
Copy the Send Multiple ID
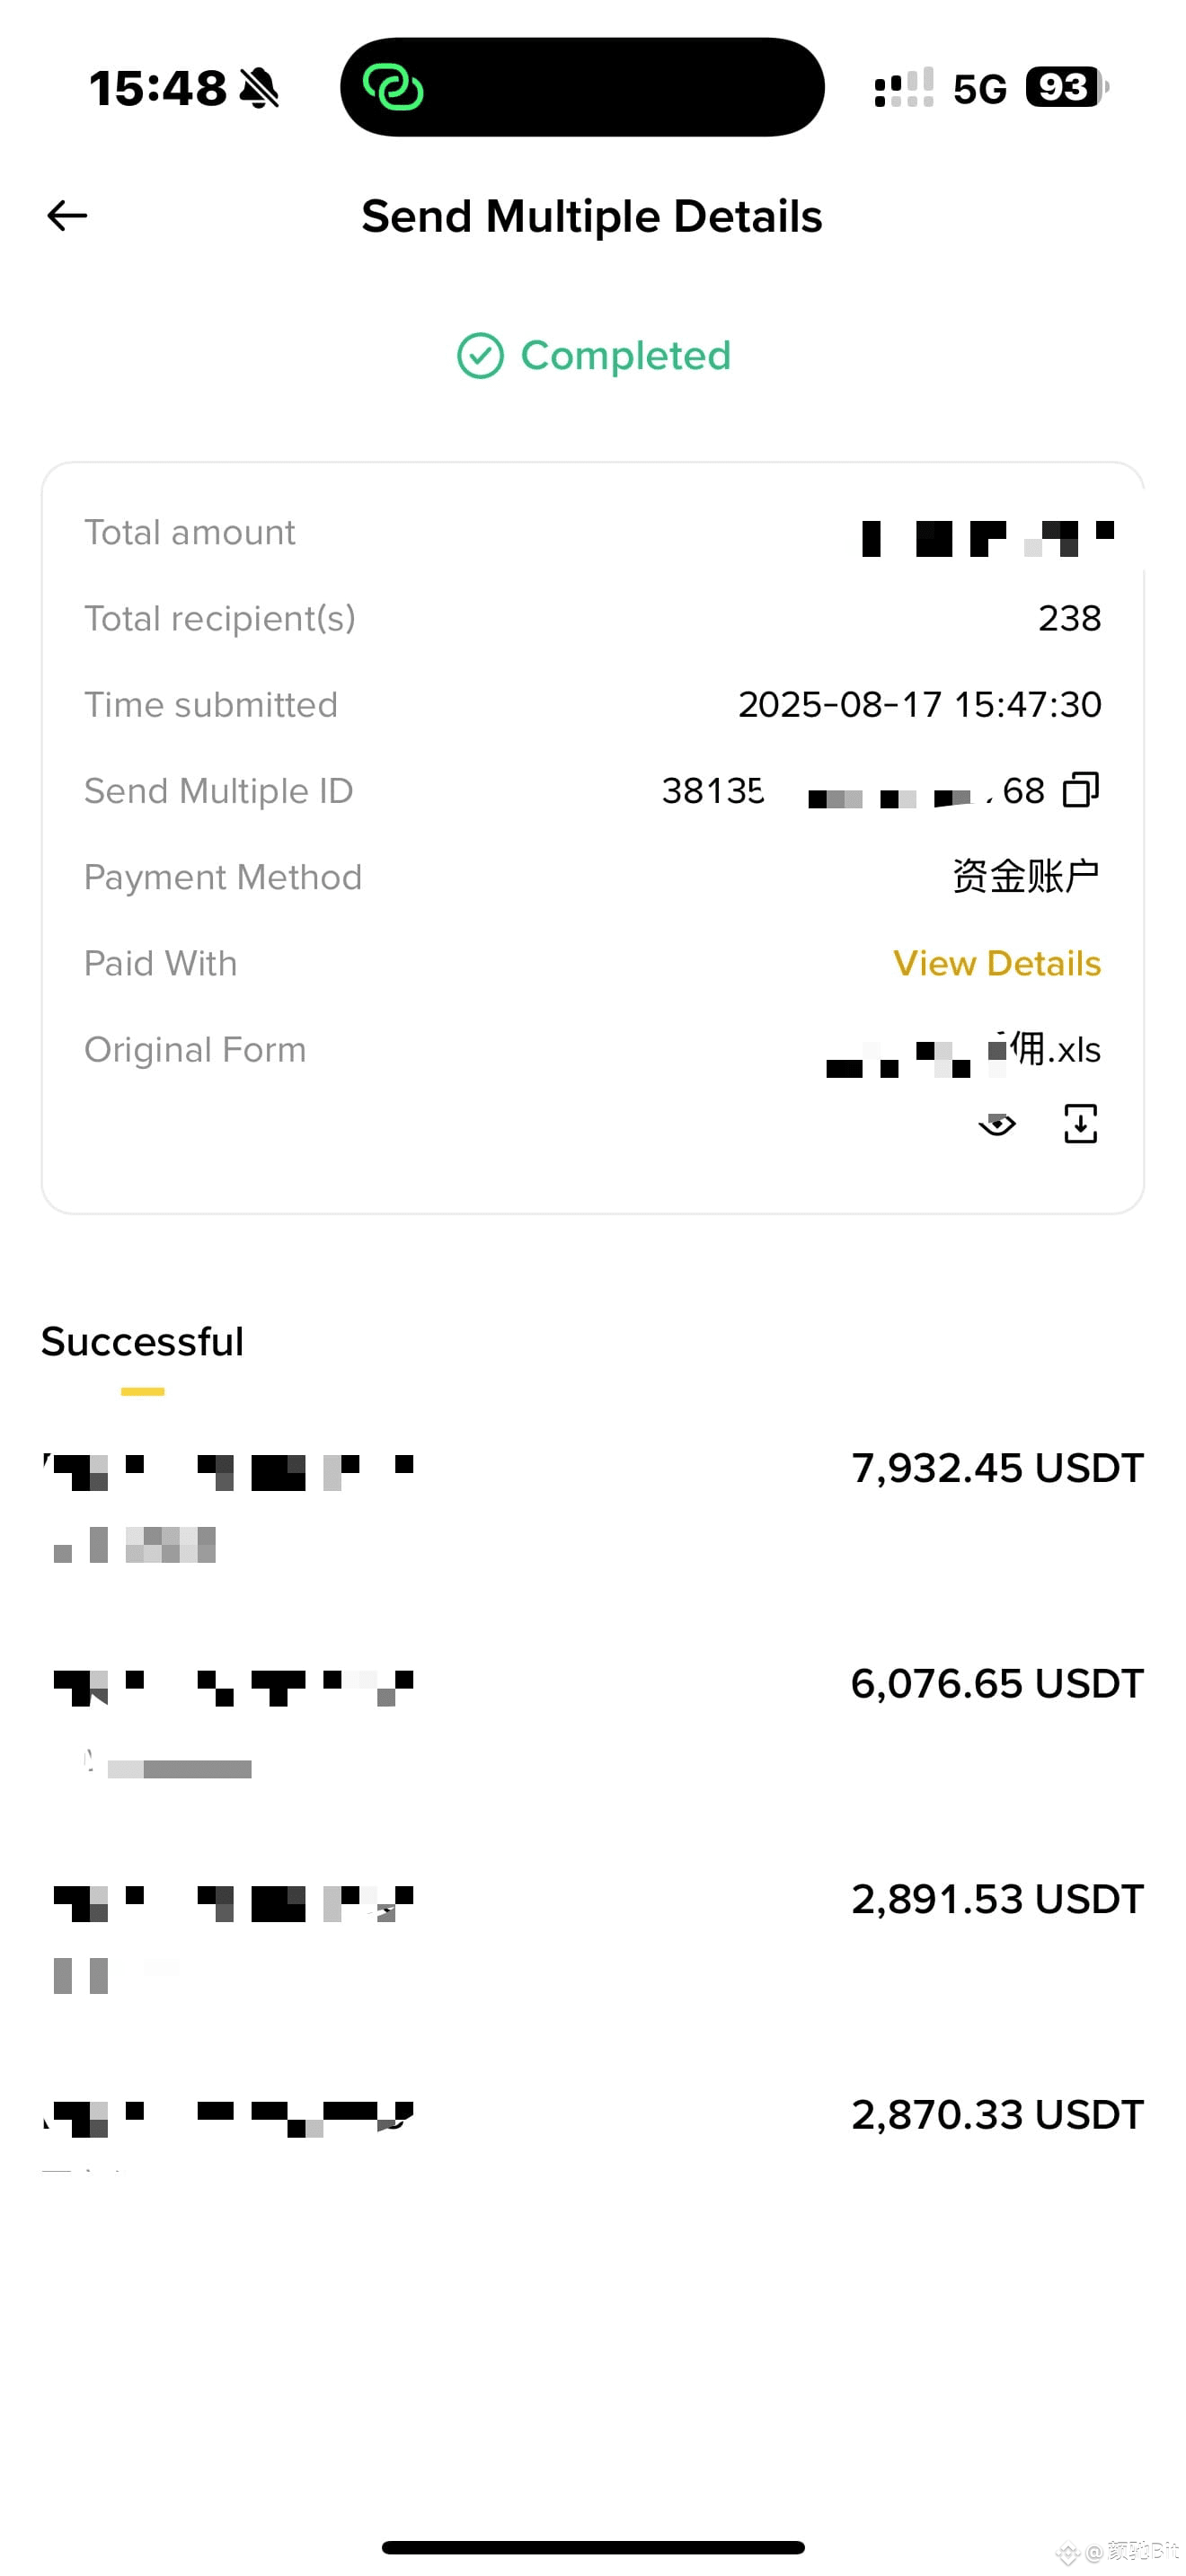1080,790
